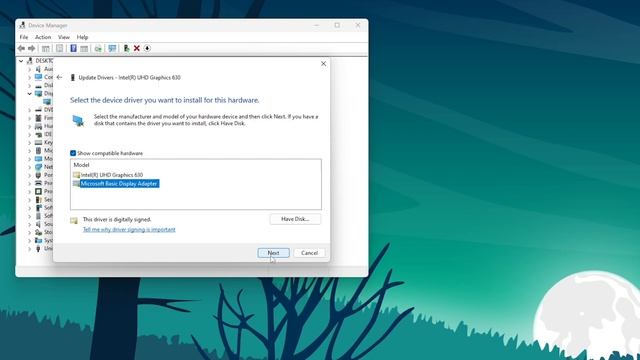Uncheck the Show compatible hardware checkbox

coord(73,153)
